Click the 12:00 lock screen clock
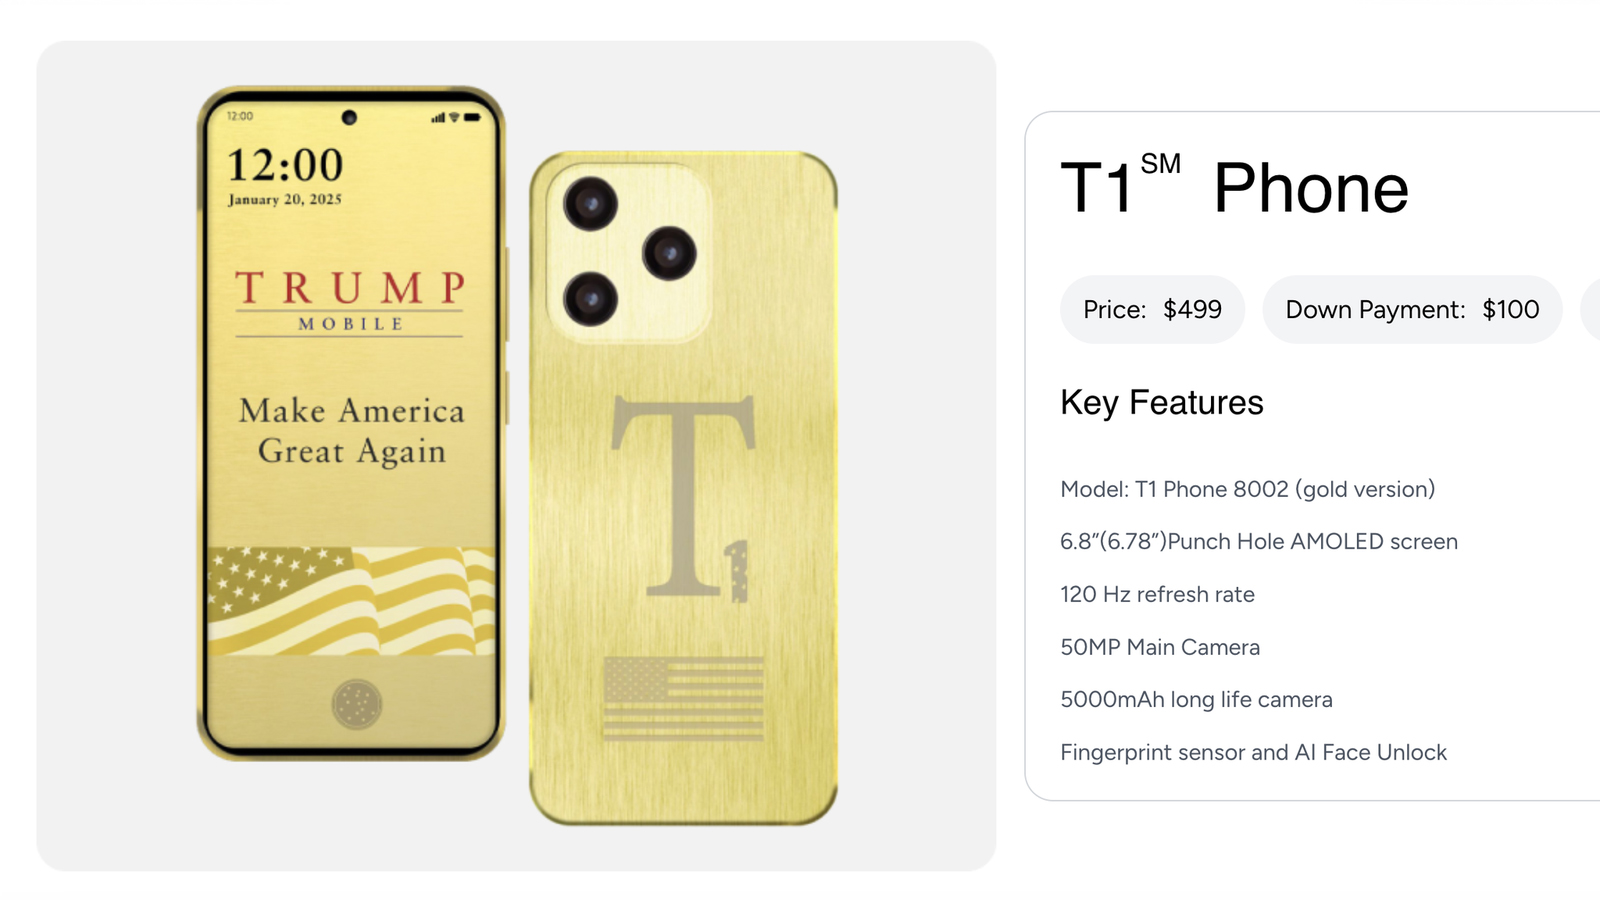Viewport: 1600px width, 900px height. click(285, 165)
